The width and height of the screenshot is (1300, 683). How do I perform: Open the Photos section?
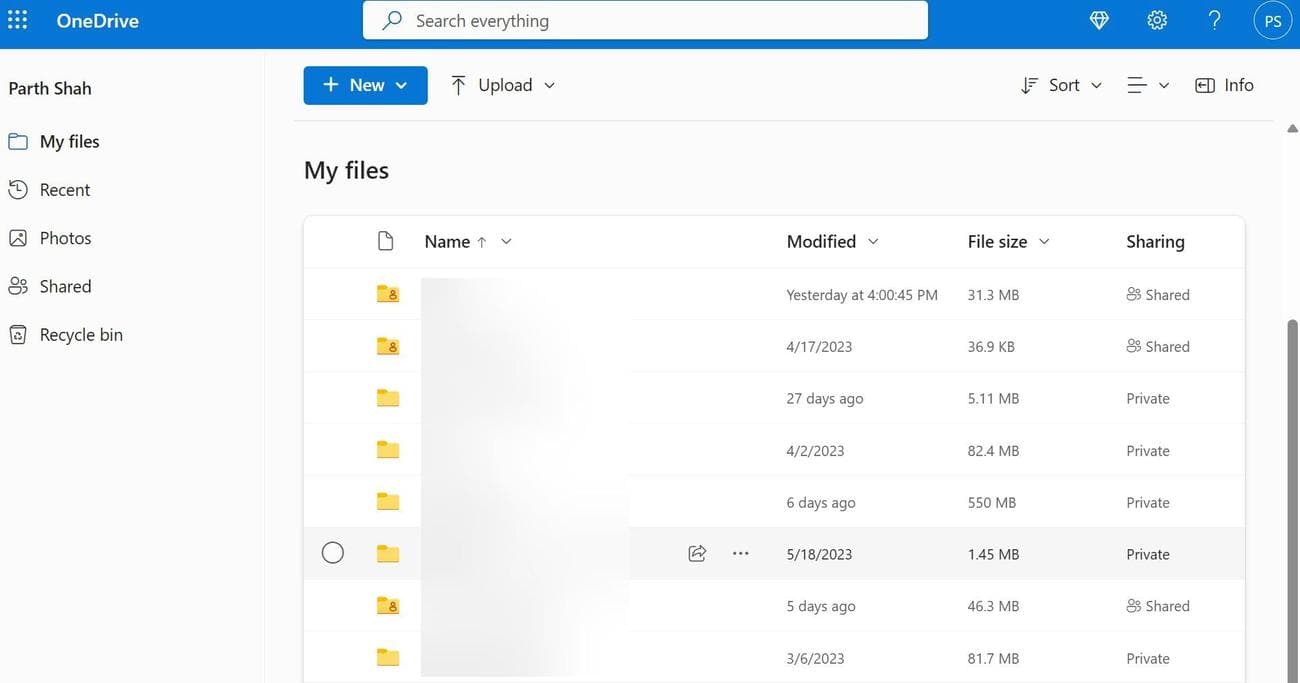pos(65,237)
